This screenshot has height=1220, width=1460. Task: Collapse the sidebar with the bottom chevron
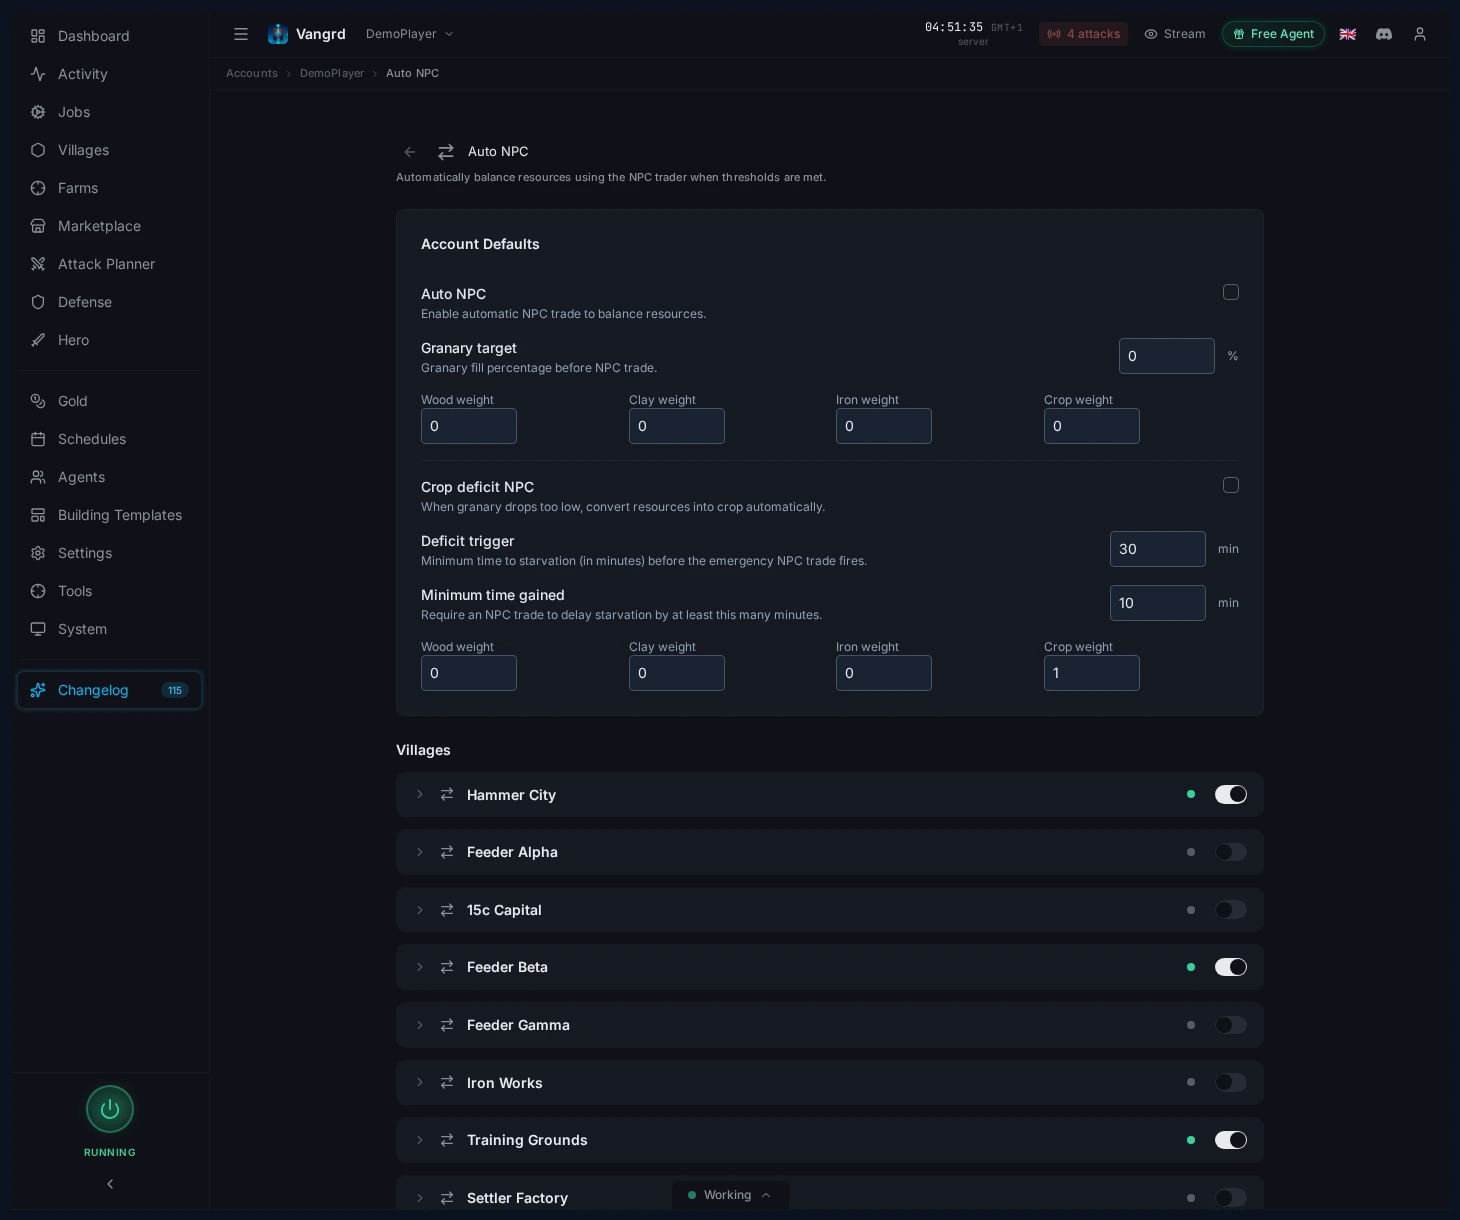[x=110, y=1184]
